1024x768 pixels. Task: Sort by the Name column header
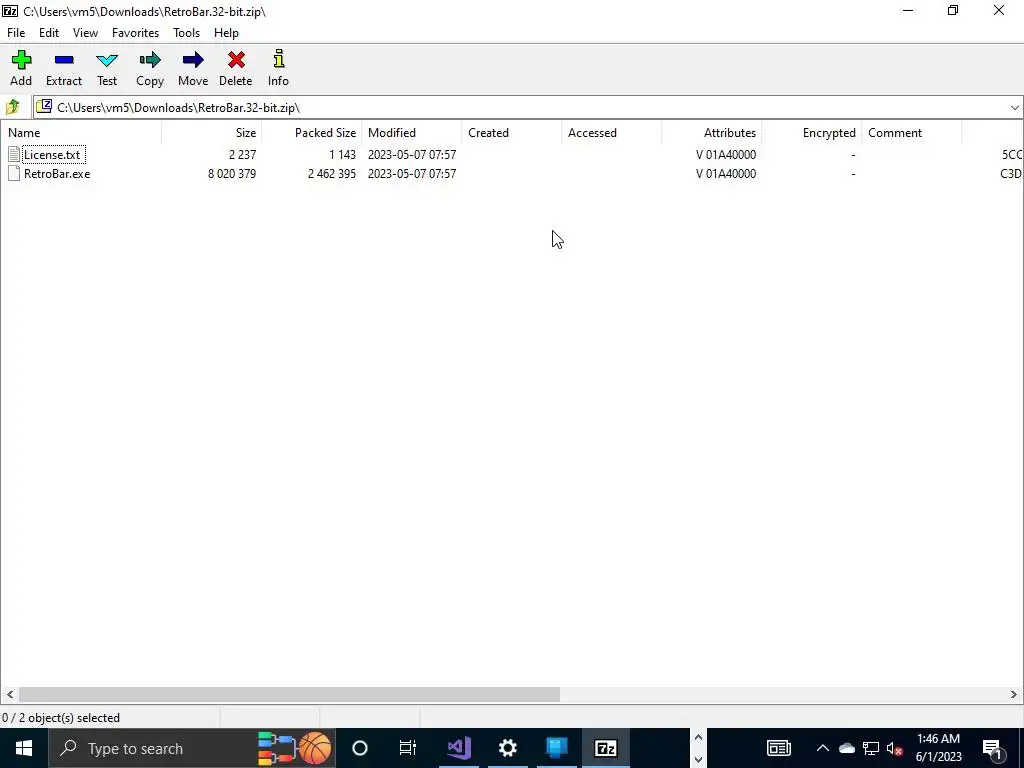tap(81, 133)
